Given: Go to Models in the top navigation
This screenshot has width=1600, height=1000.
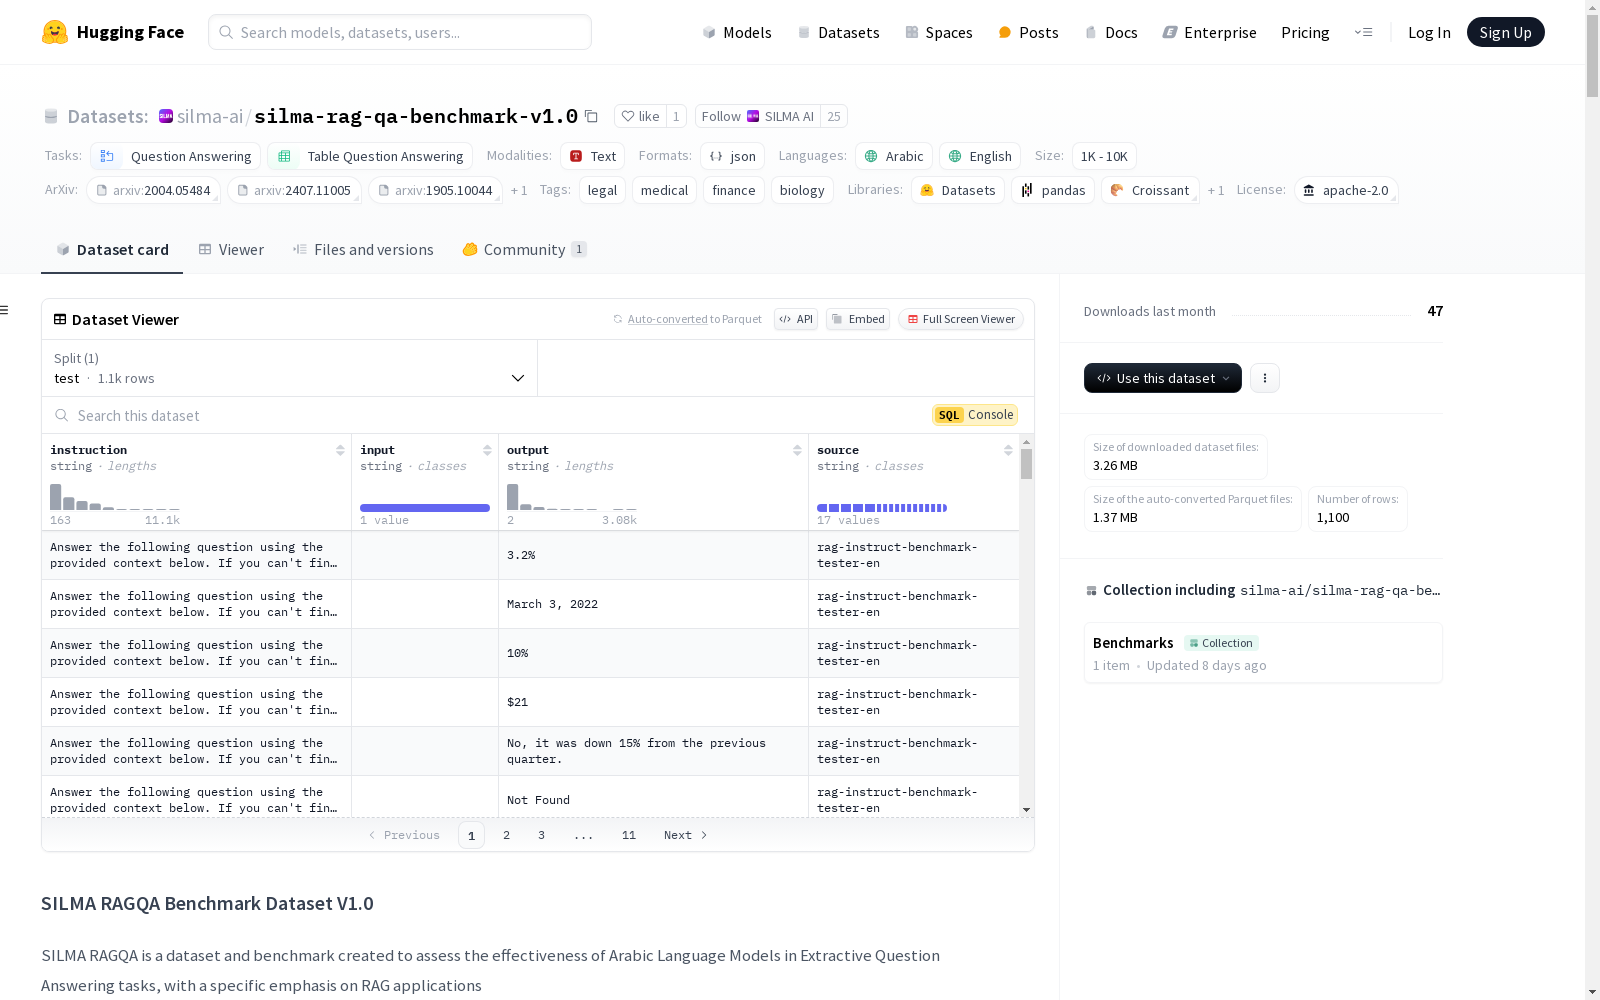Looking at the screenshot, I should [737, 32].
